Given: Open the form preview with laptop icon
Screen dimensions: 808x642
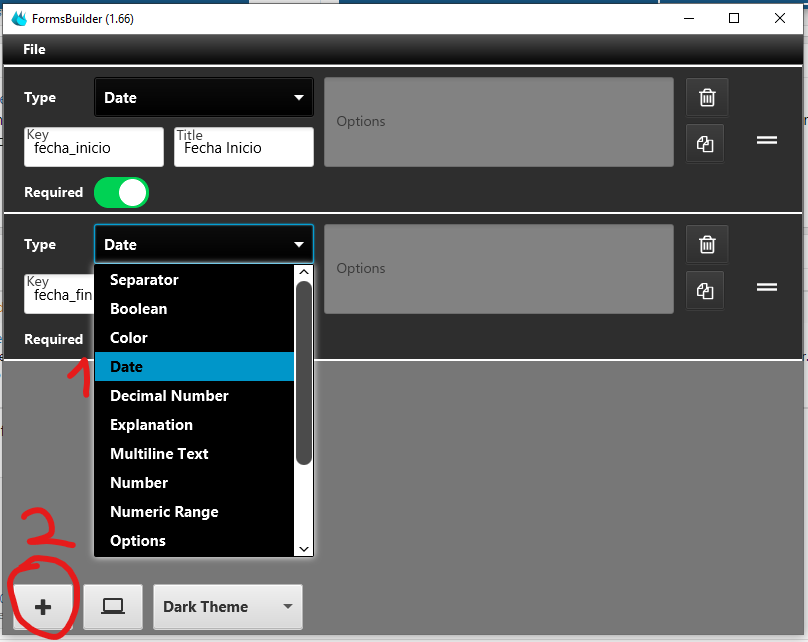Looking at the screenshot, I should tap(113, 606).
